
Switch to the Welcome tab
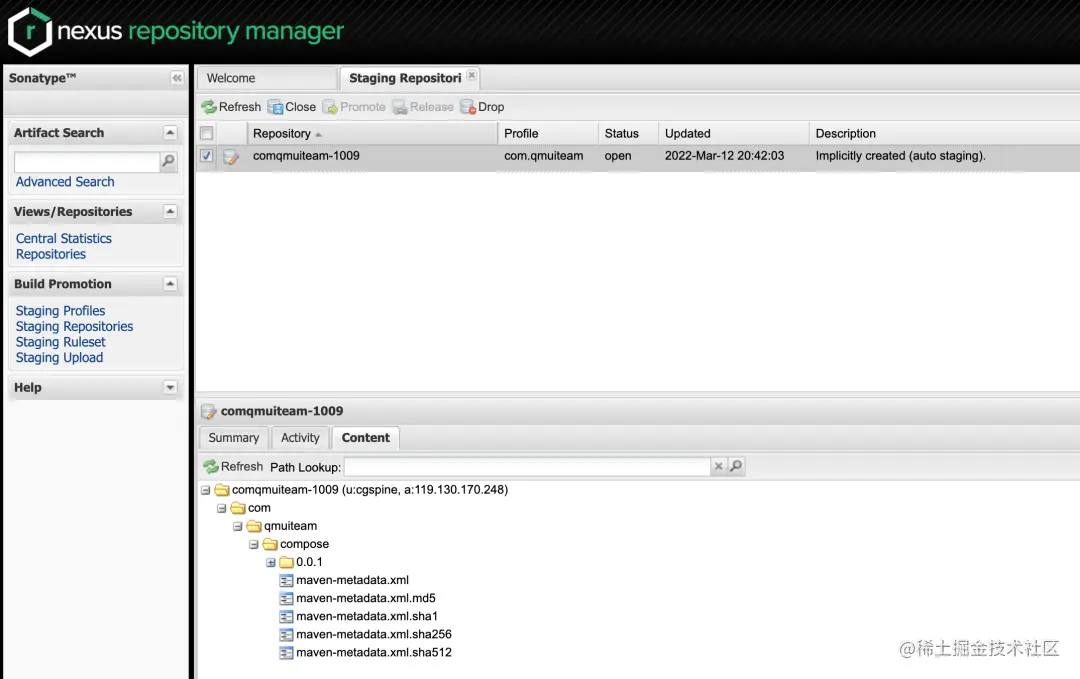pos(267,78)
